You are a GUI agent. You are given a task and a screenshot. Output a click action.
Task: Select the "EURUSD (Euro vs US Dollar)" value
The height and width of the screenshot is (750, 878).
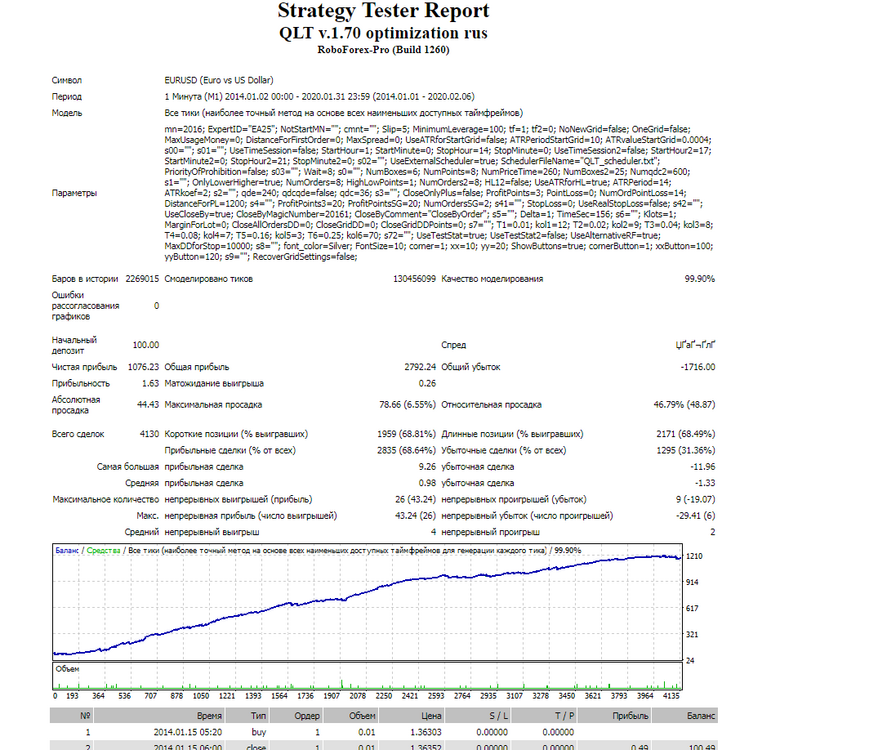tap(219, 80)
